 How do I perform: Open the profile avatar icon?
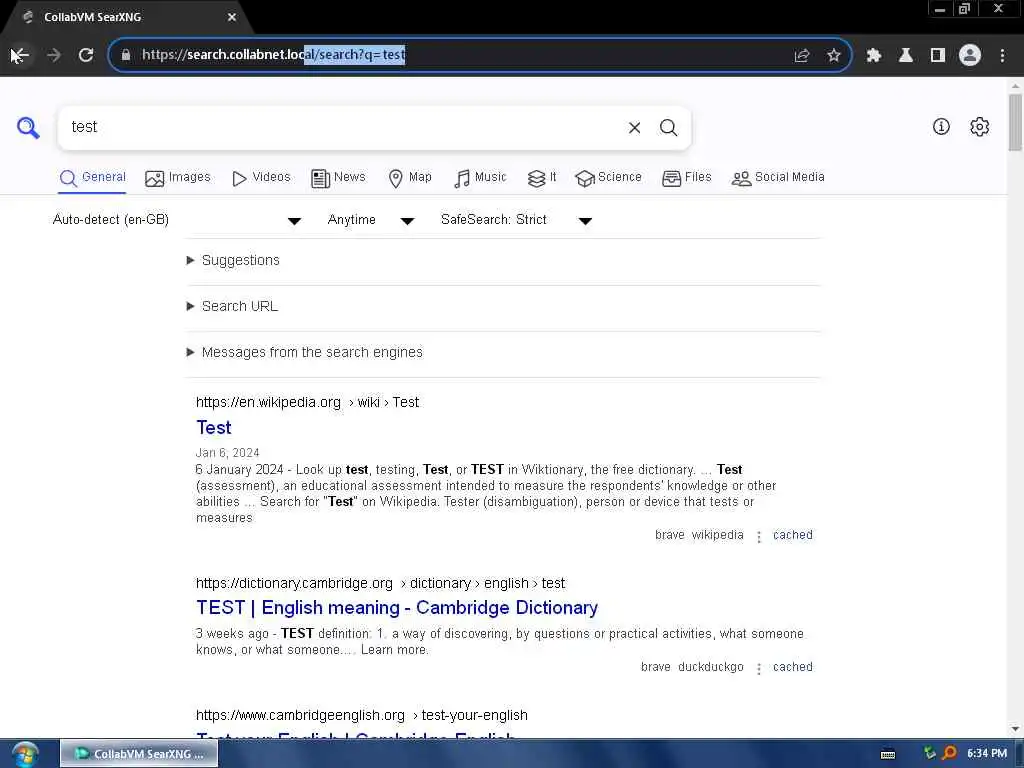[970, 56]
